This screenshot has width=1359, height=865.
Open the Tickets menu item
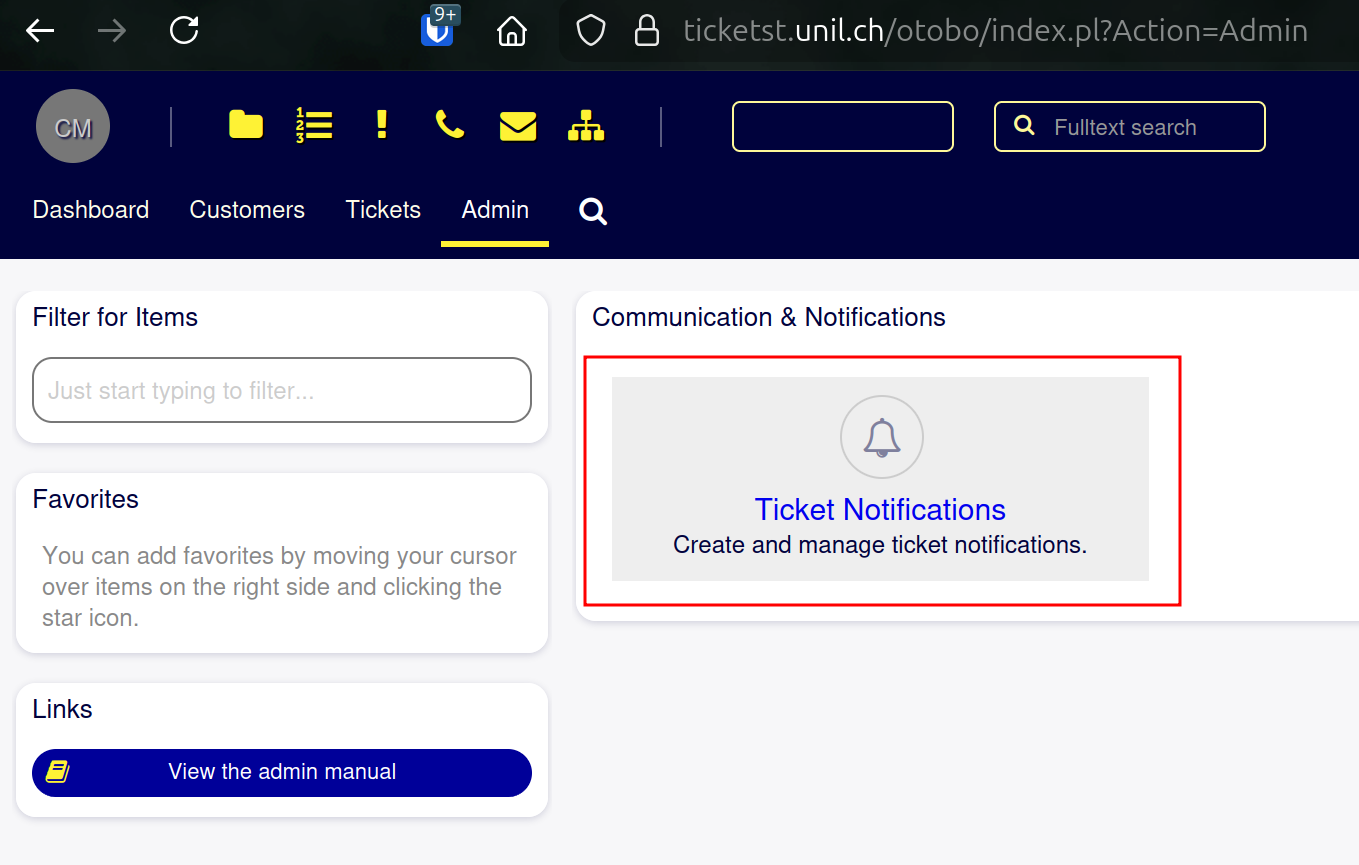click(x=383, y=210)
